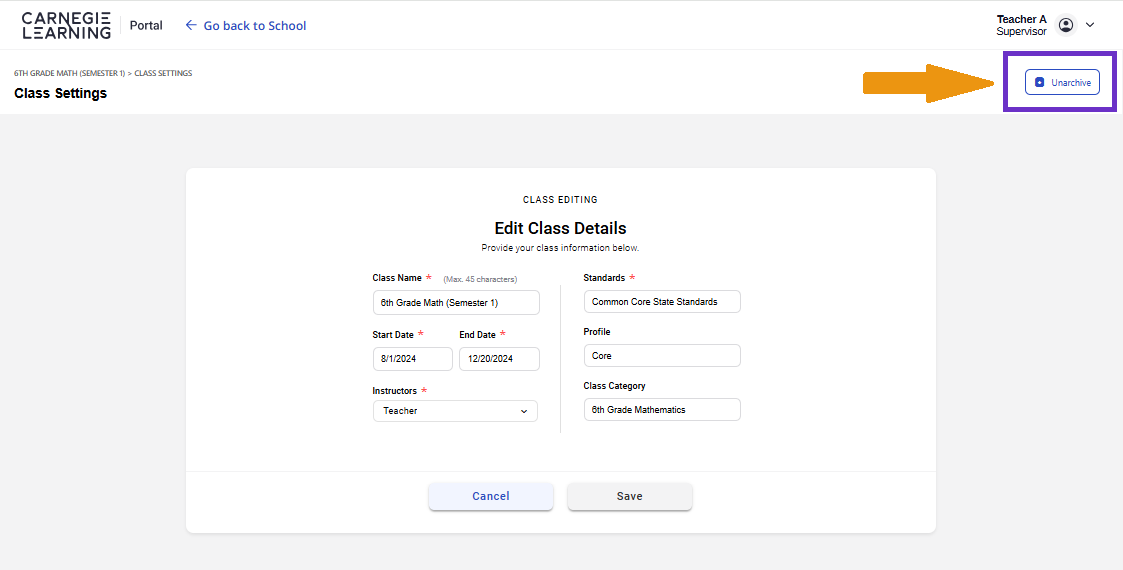Select the Class Name input field
The image size is (1123, 570).
pyautogui.click(x=456, y=302)
